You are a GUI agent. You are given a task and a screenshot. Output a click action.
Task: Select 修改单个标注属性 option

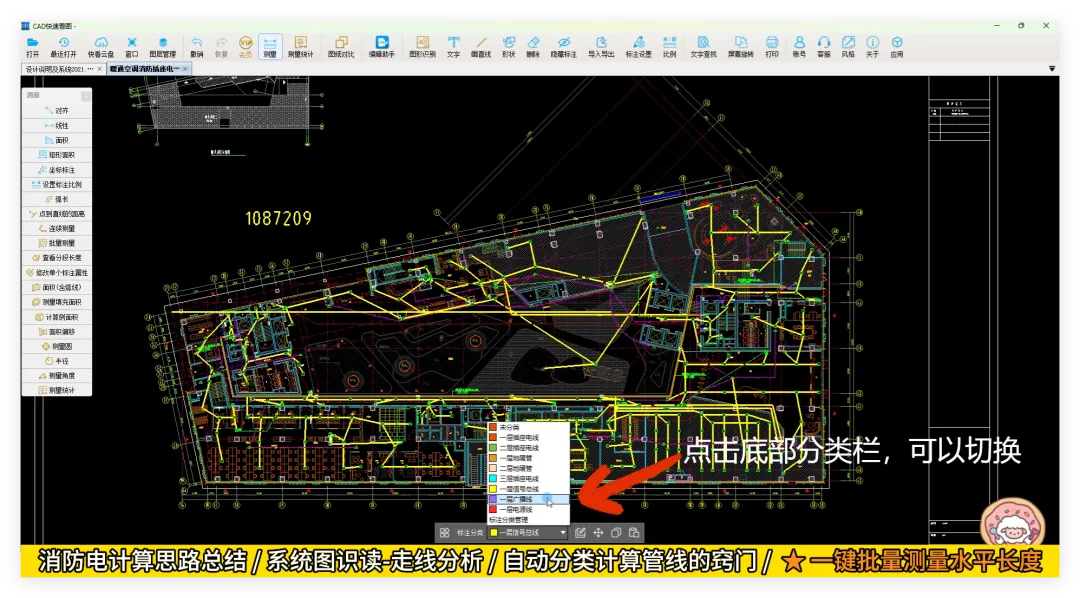(56, 273)
